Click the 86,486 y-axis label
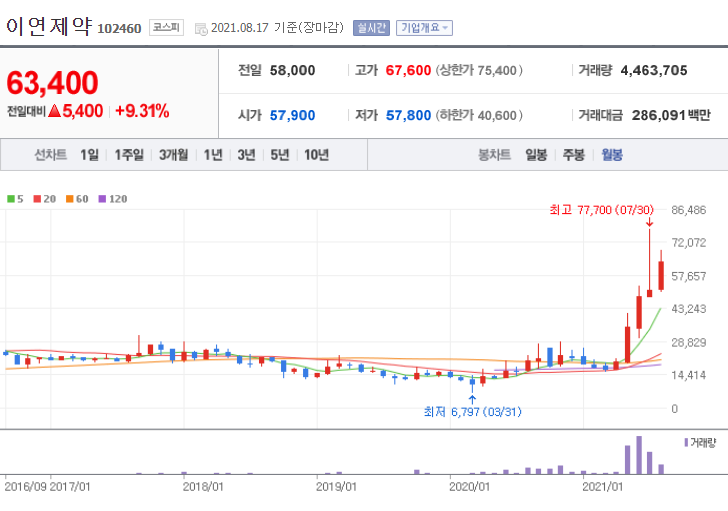This screenshot has width=728, height=511. (689, 210)
